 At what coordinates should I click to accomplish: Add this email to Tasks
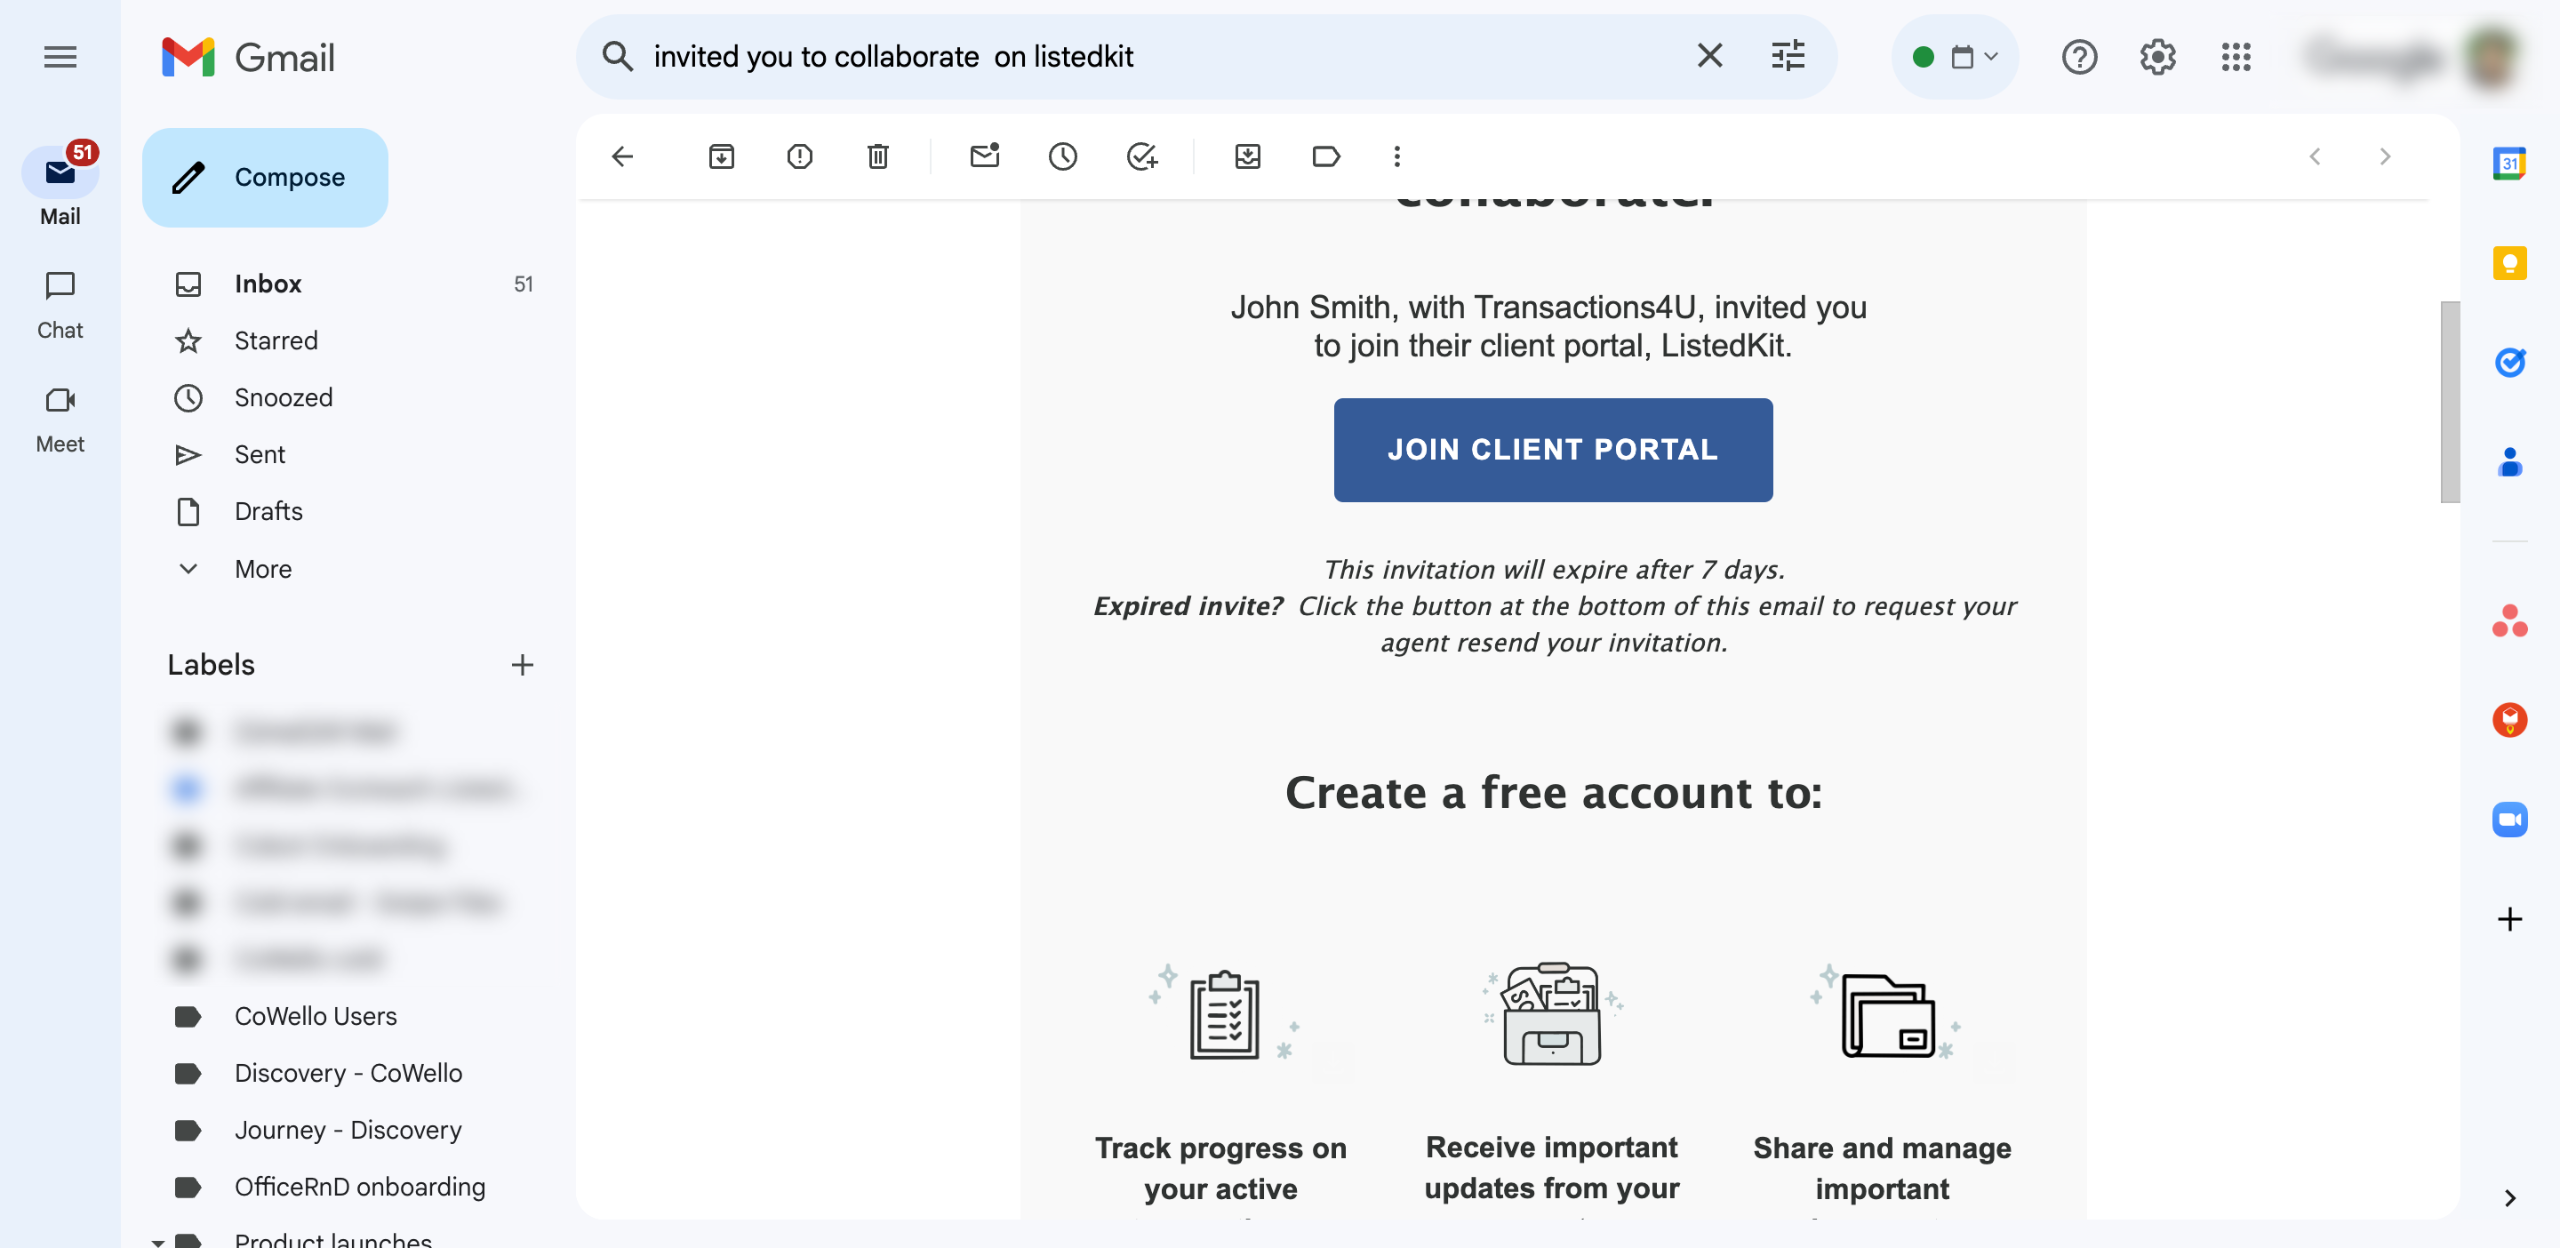click(x=1141, y=156)
